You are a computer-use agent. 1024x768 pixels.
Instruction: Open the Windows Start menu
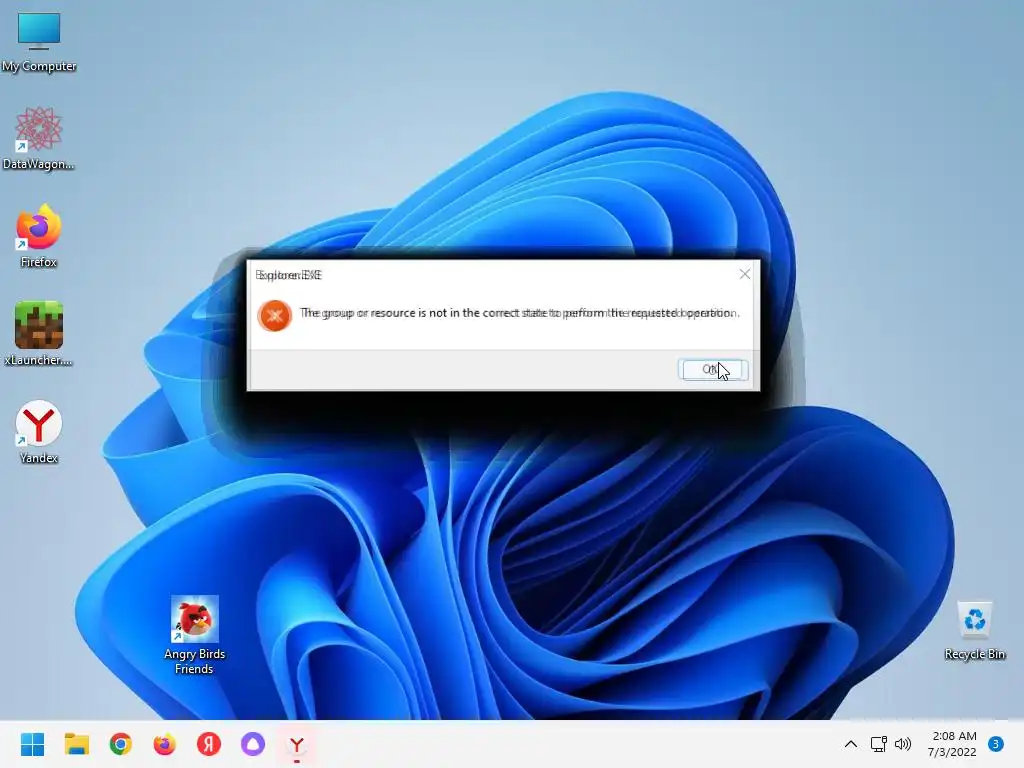point(32,744)
